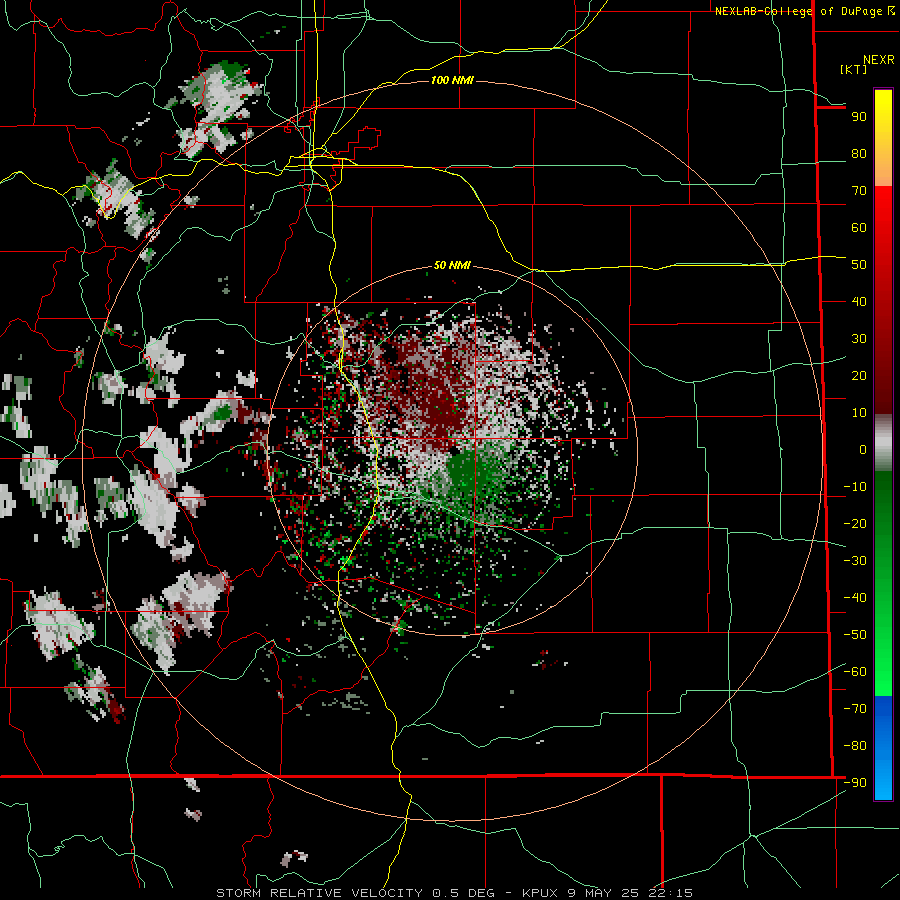Click the 0 value on velocity scale
The height and width of the screenshot is (900, 900).
[863, 450]
